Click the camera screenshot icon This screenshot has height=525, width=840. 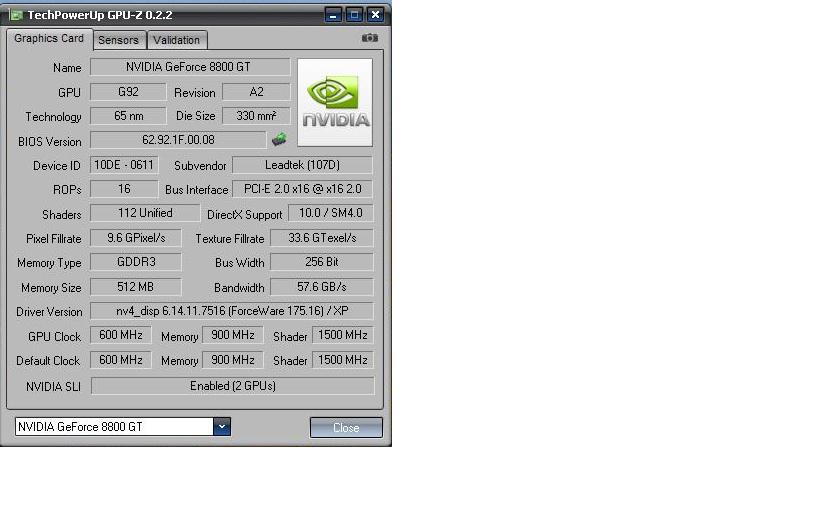[x=370, y=38]
